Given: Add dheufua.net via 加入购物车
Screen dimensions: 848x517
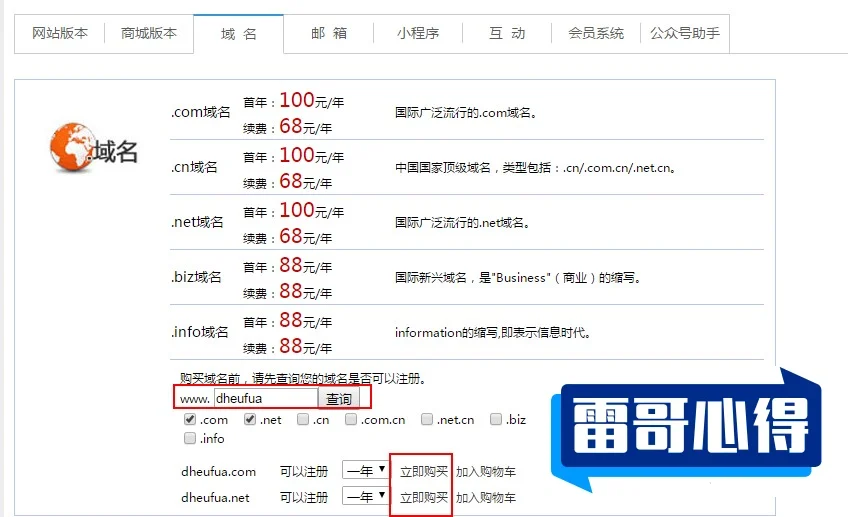Looking at the screenshot, I should pyautogui.click(x=486, y=498).
